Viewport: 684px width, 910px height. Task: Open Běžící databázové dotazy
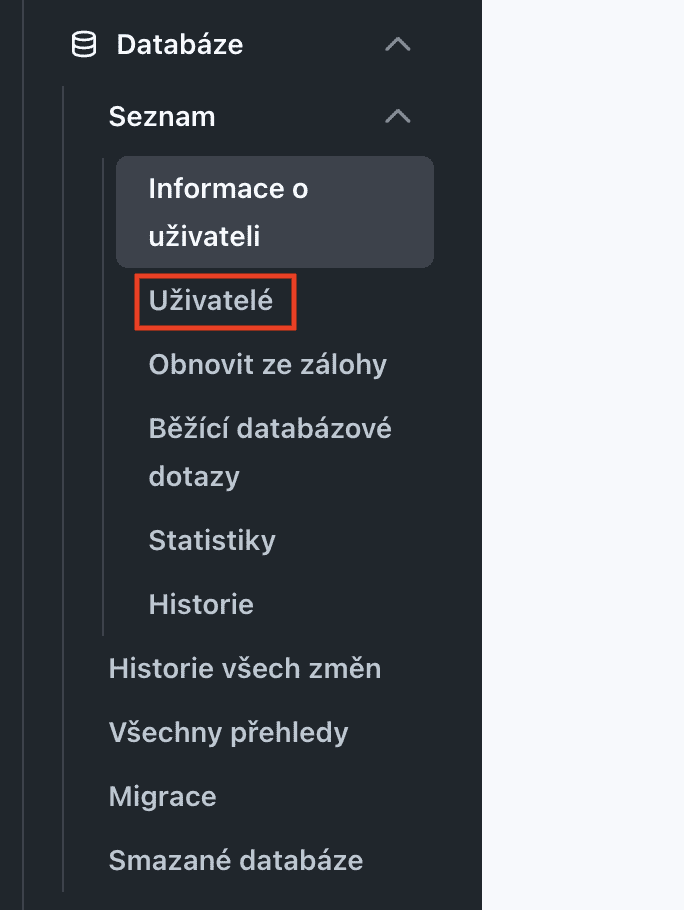(x=270, y=452)
